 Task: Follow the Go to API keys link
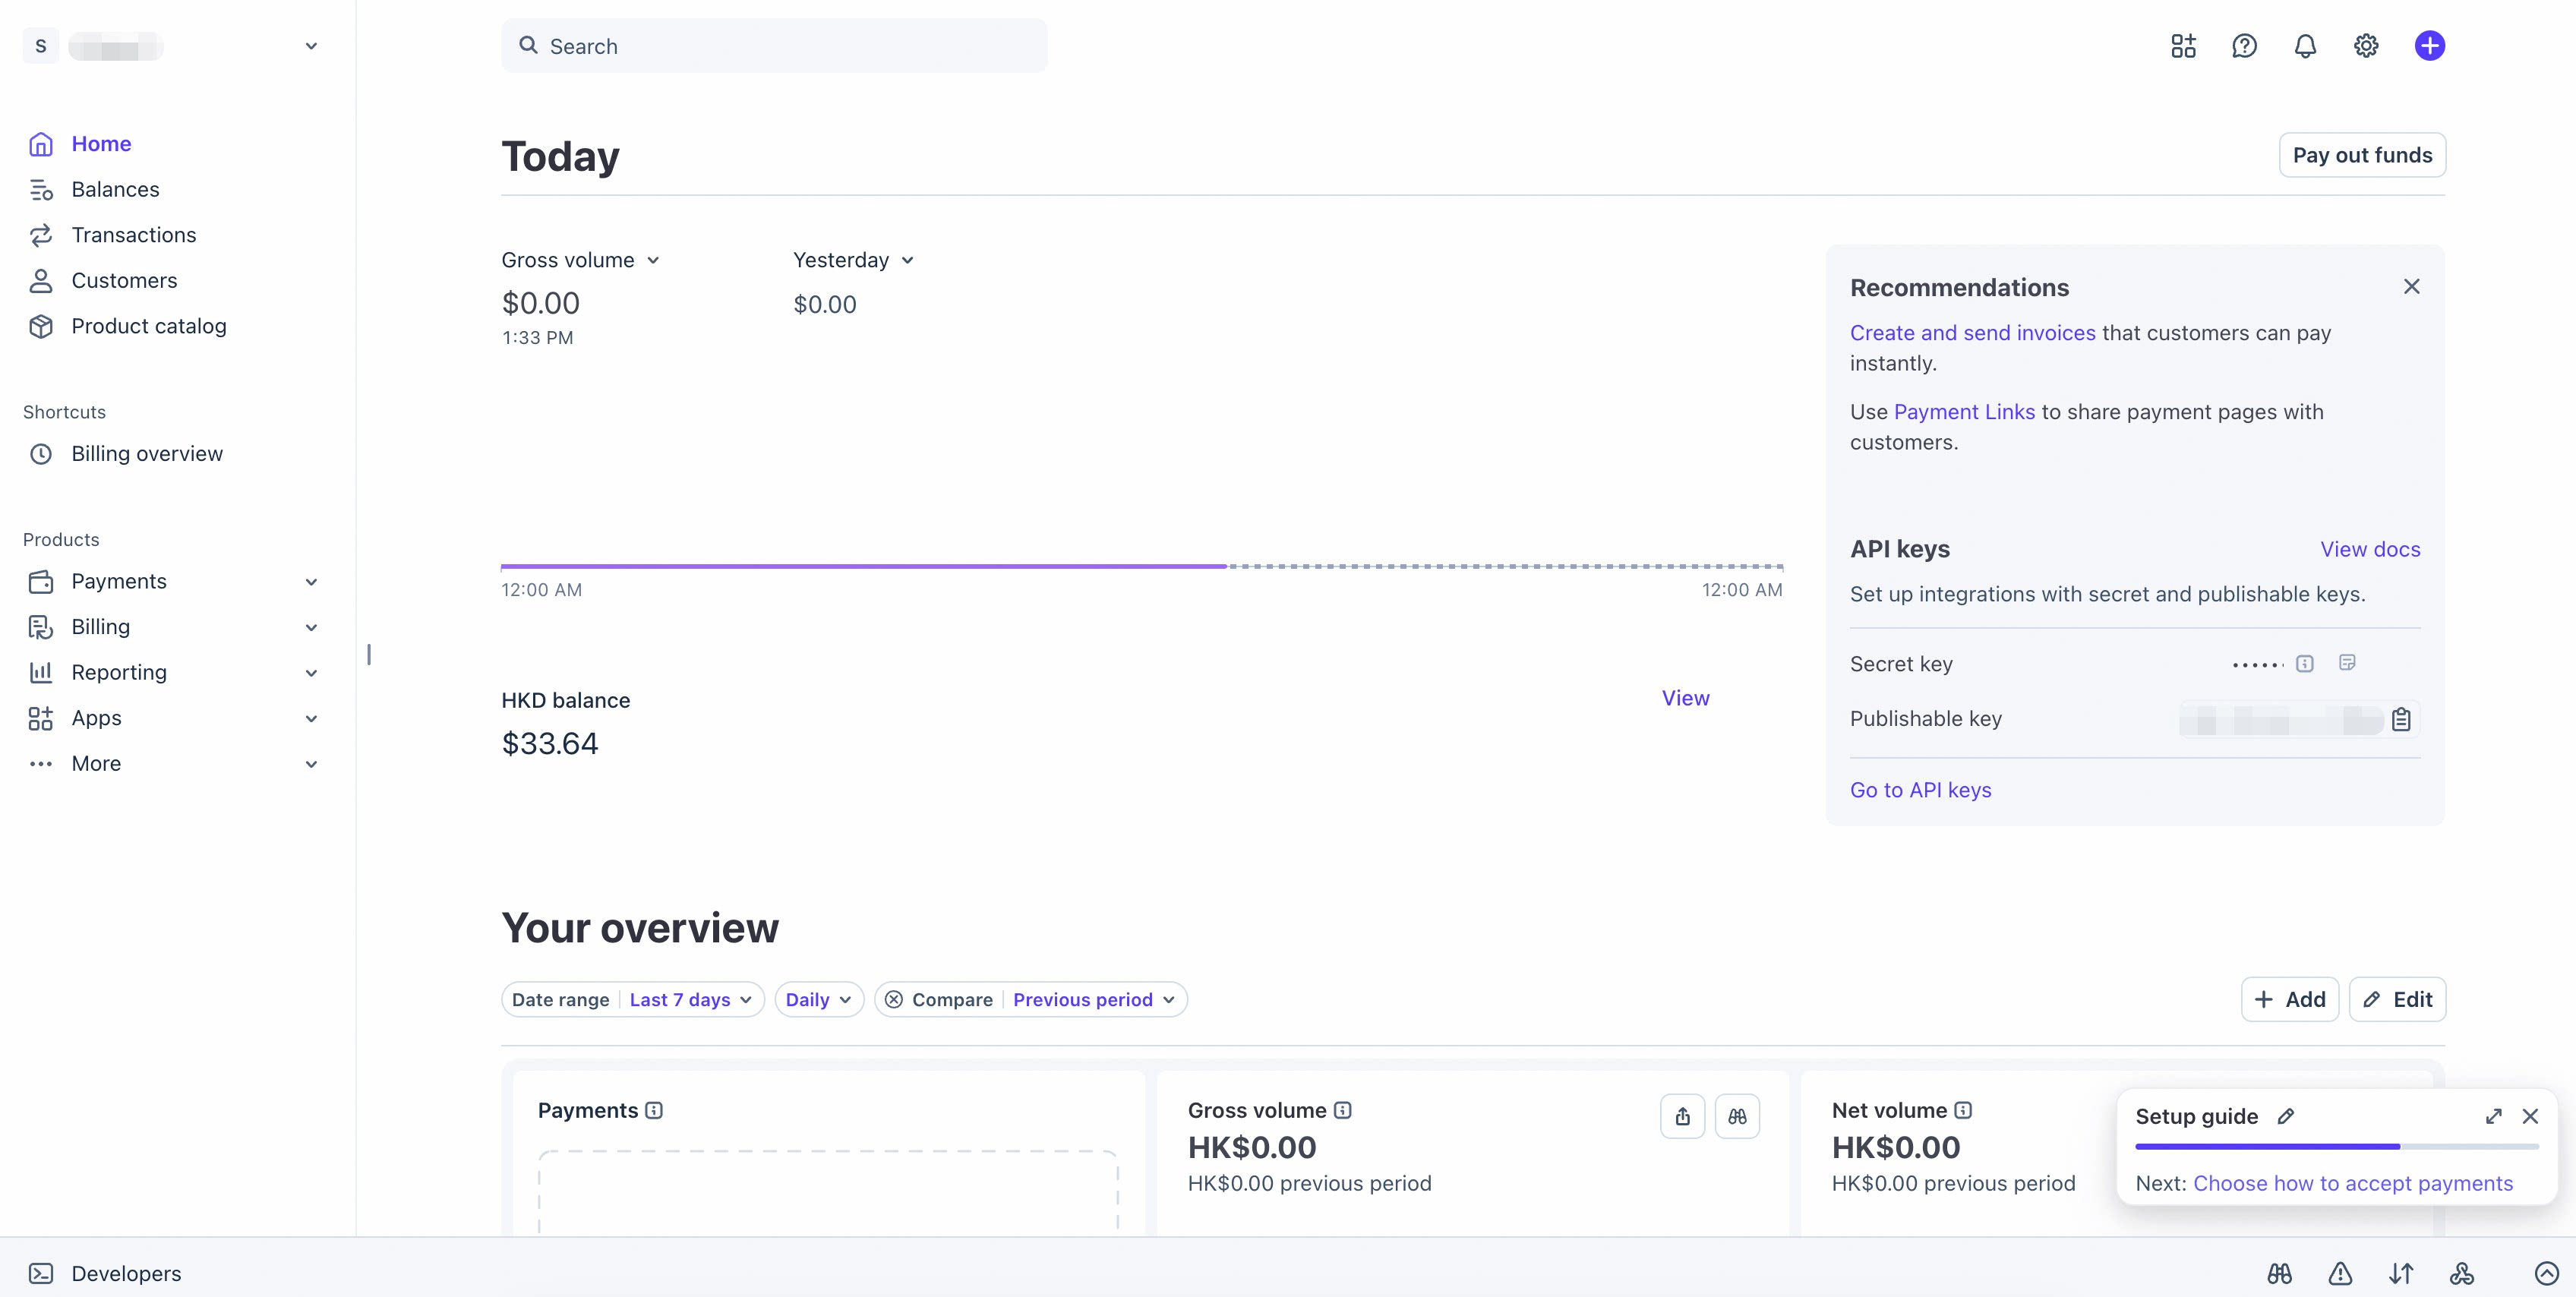[1920, 790]
